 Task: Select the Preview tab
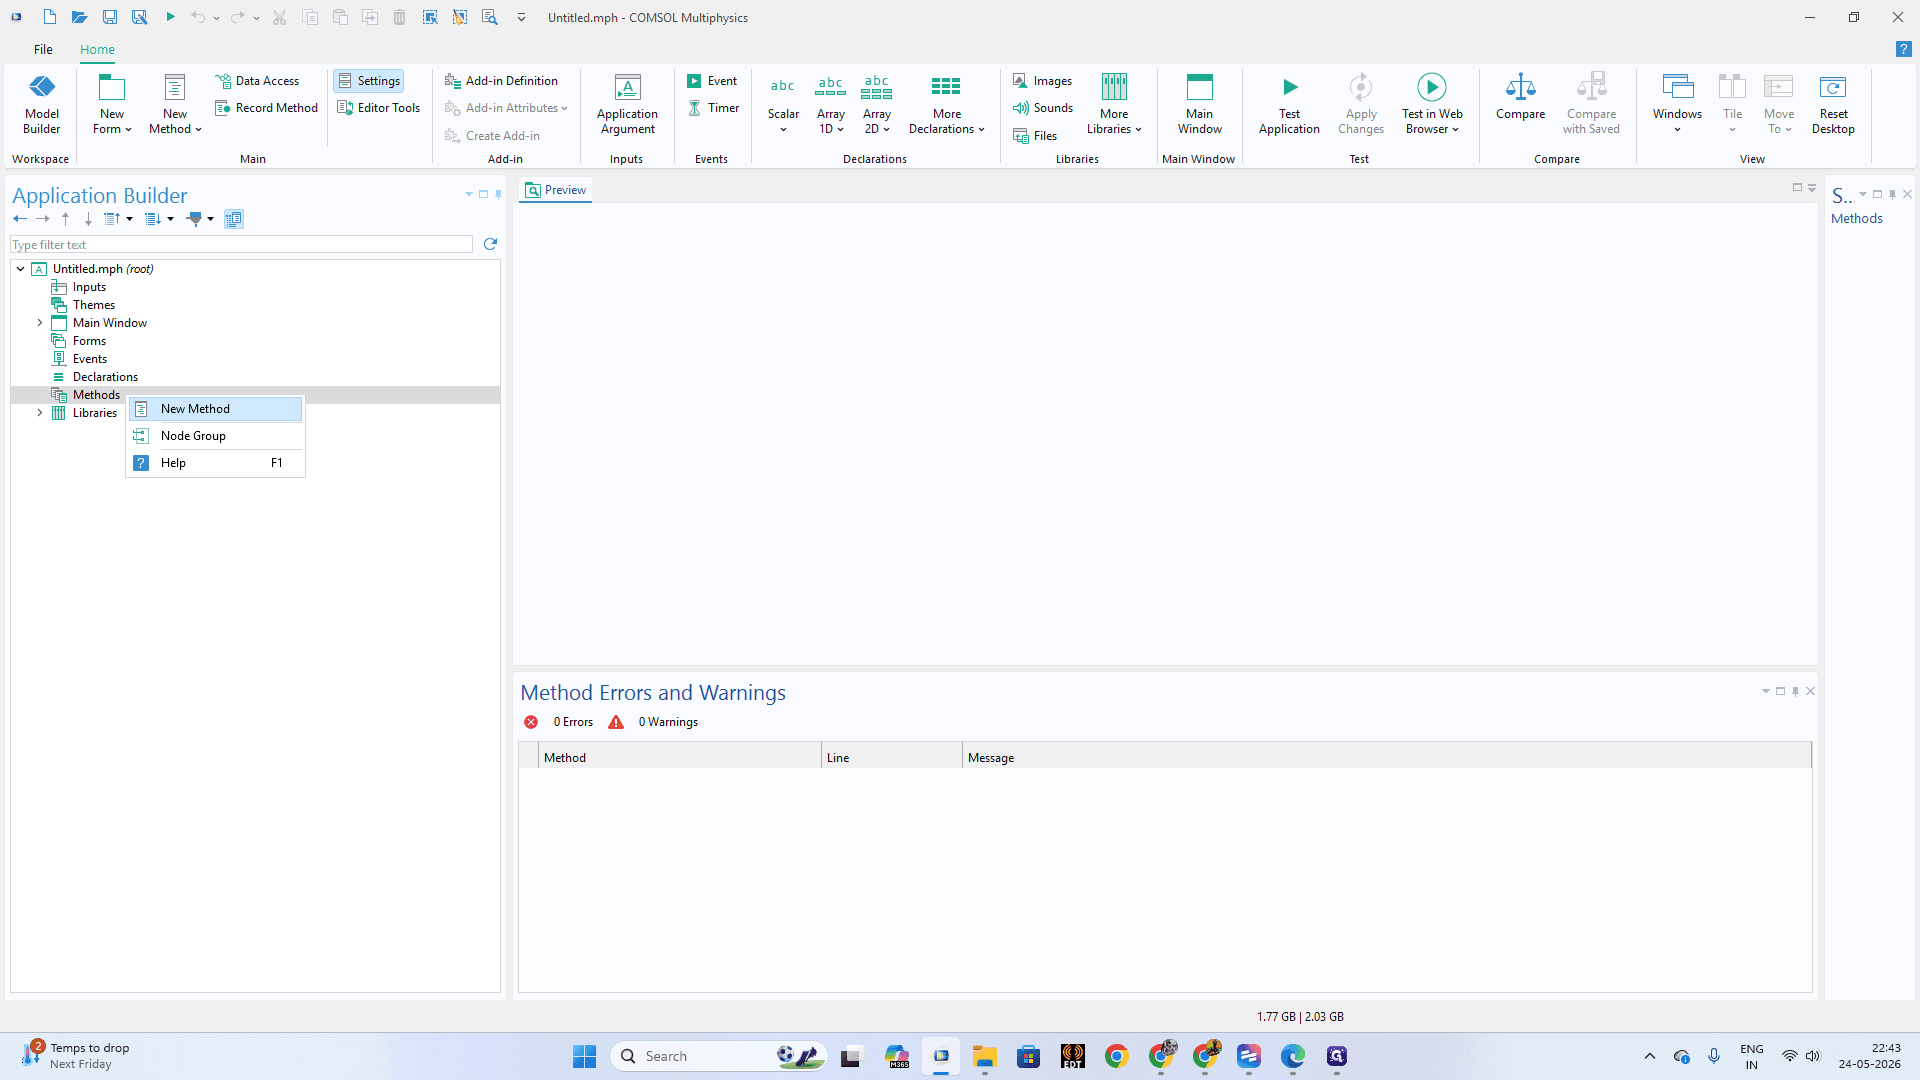(555, 190)
